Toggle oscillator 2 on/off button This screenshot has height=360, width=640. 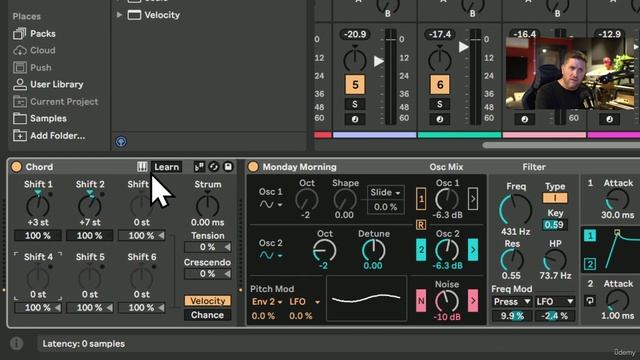click(421, 249)
